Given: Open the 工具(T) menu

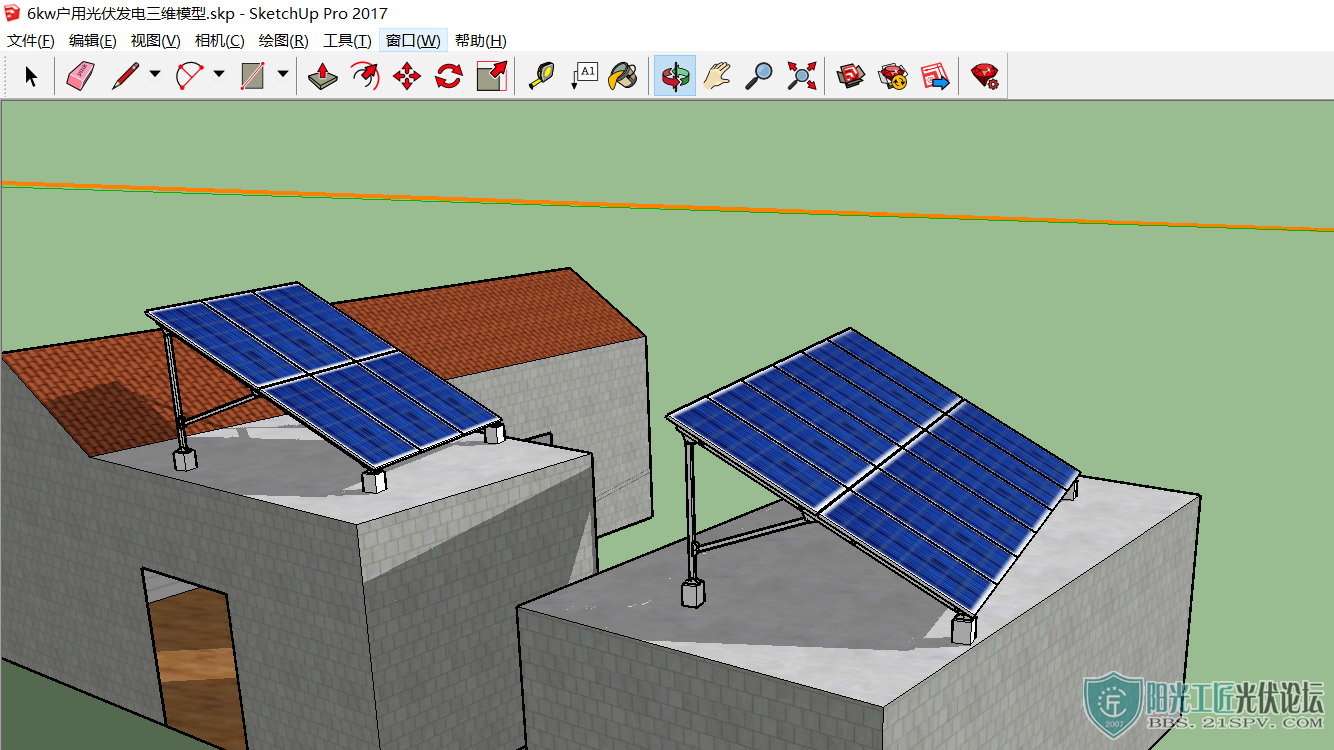Looking at the screenshot, I should 348,41.
